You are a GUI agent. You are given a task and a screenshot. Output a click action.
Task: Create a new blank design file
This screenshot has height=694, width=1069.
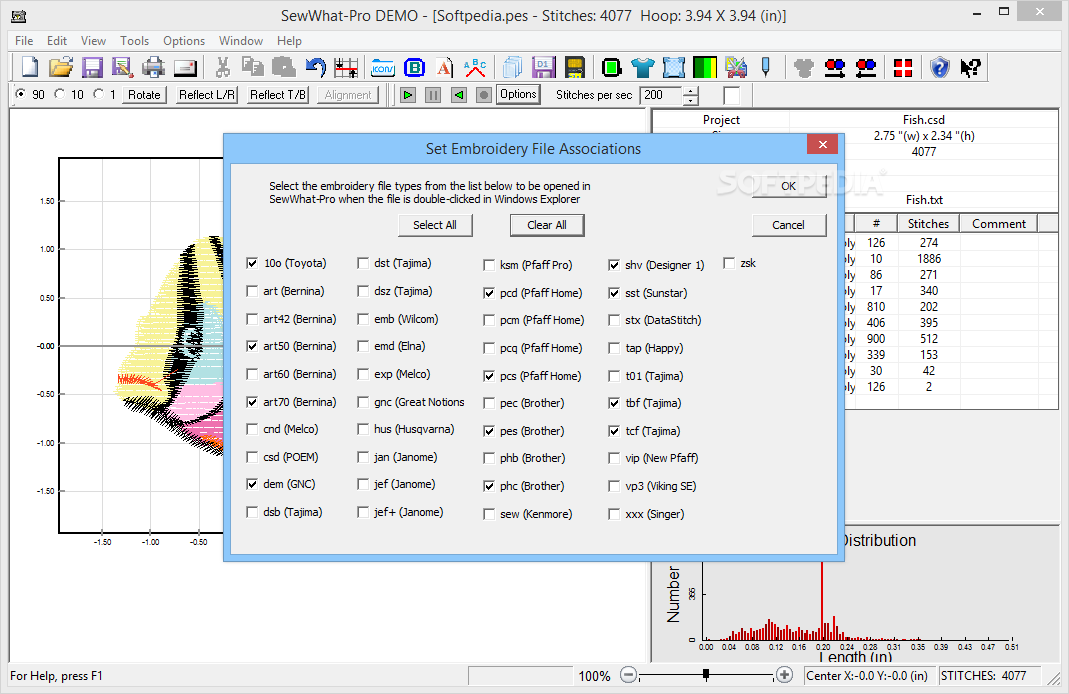(x=30, y=67)
